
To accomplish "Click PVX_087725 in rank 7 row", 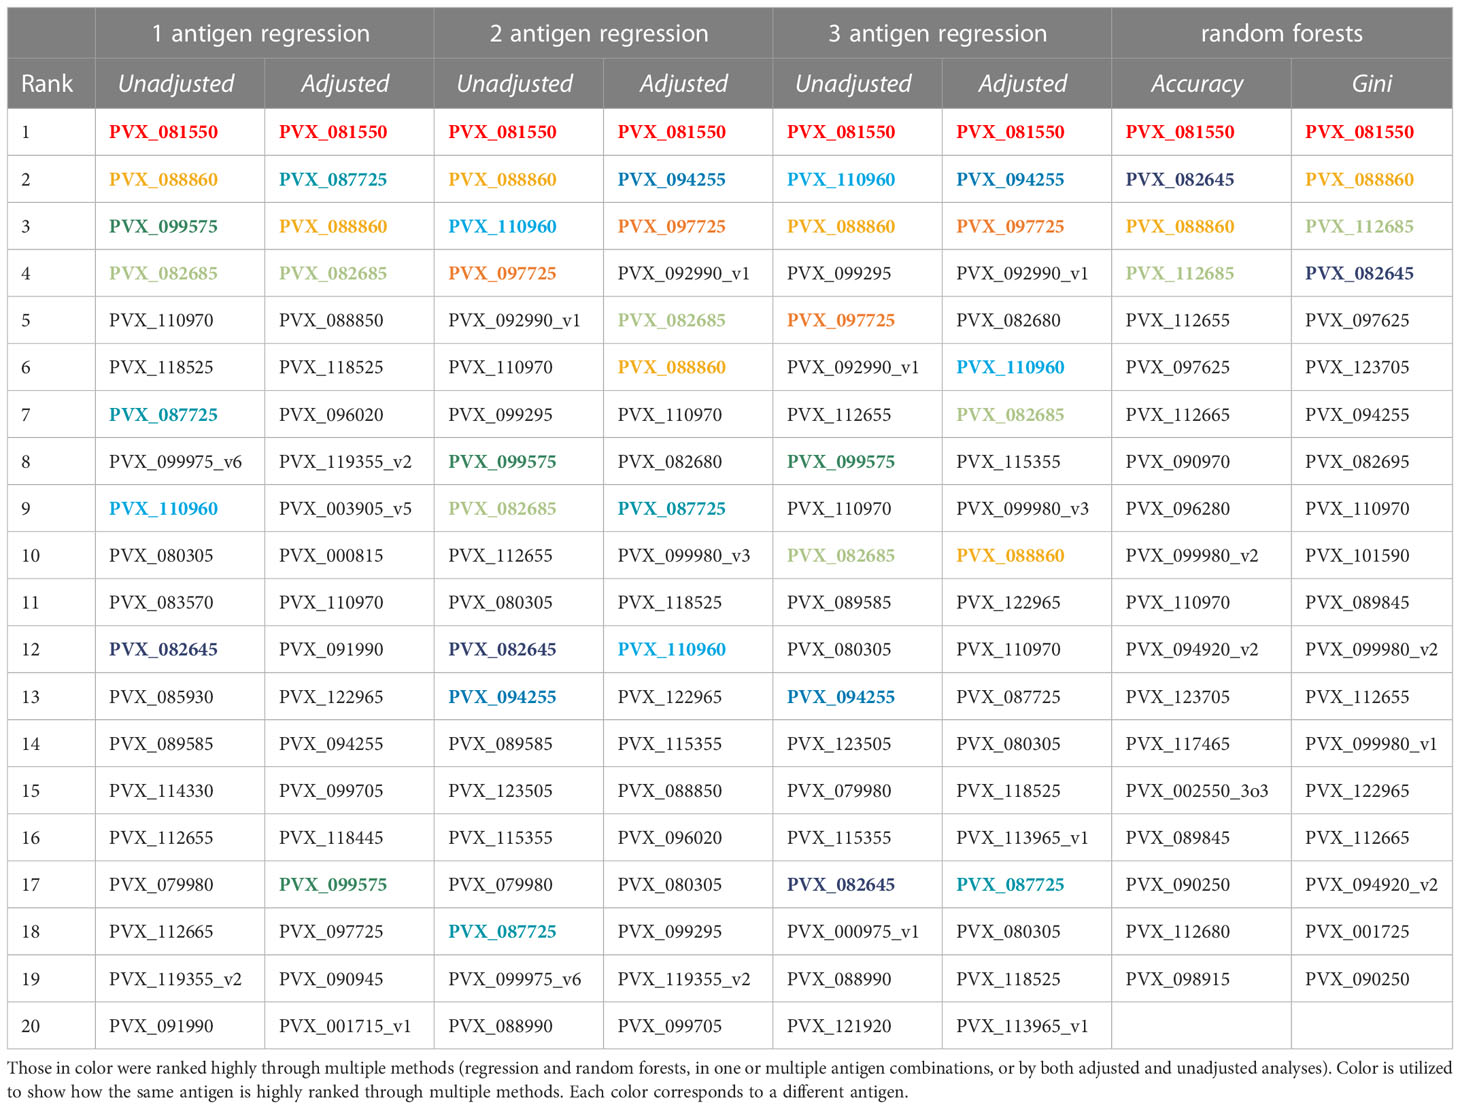I will click(163, 415).
